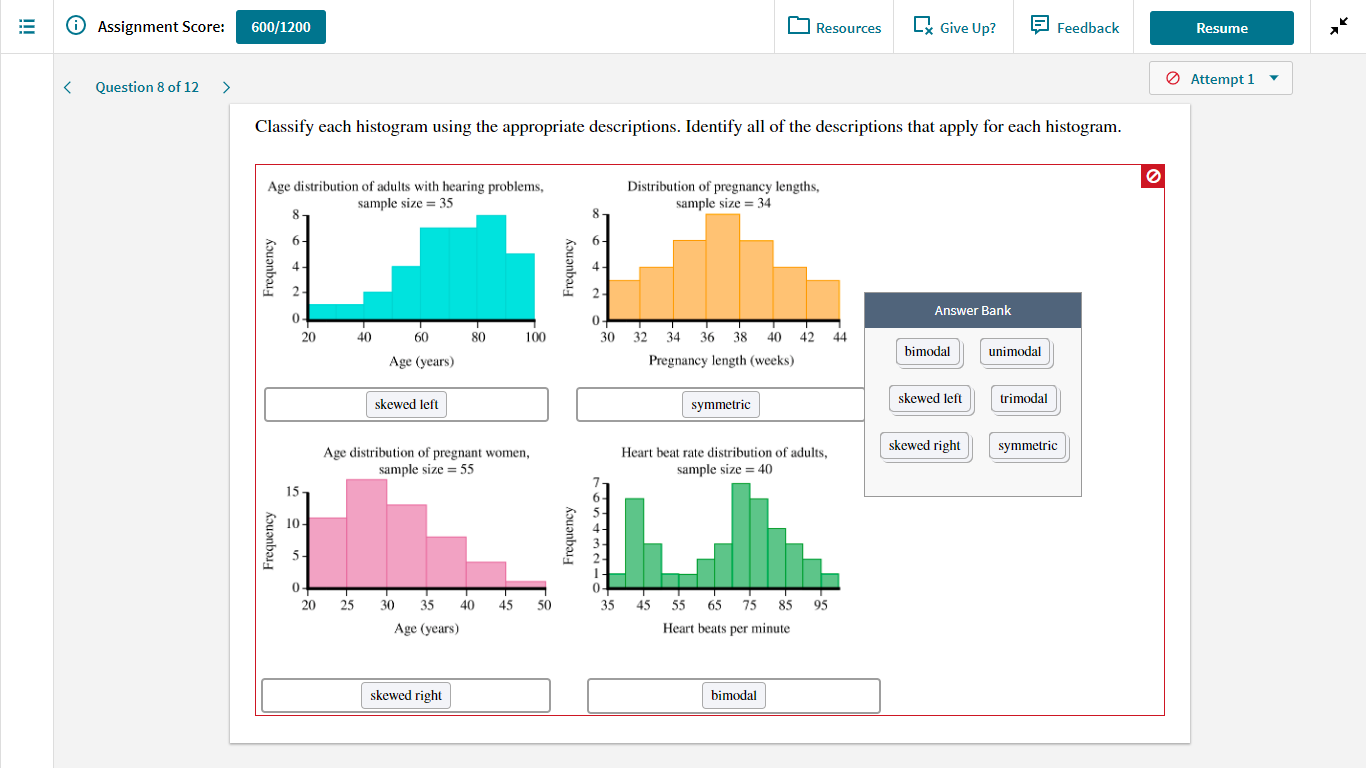Viewport: 1366px width, 768px height.
Task: Go to the previous question with the left chevron
Action: pos(67,87)
